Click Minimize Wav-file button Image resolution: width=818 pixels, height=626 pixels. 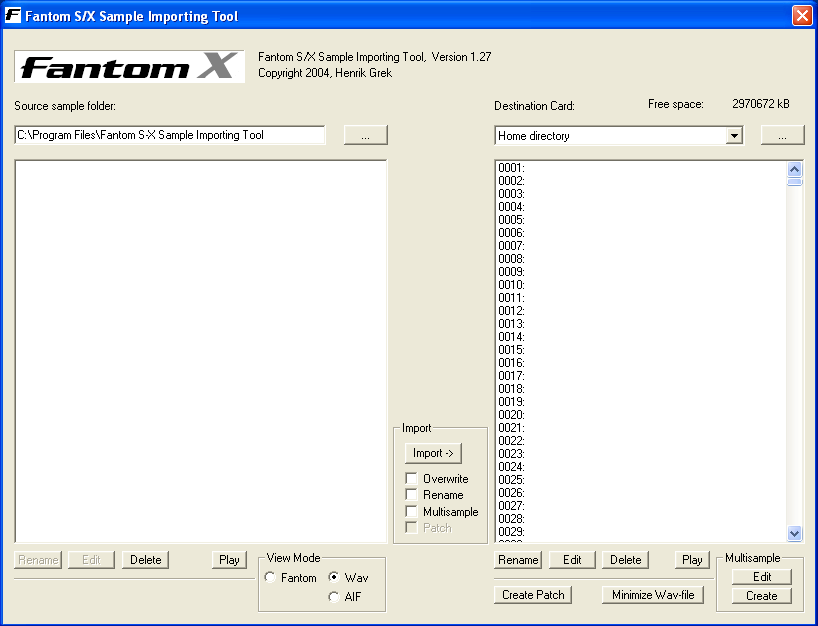coord(654,595)
